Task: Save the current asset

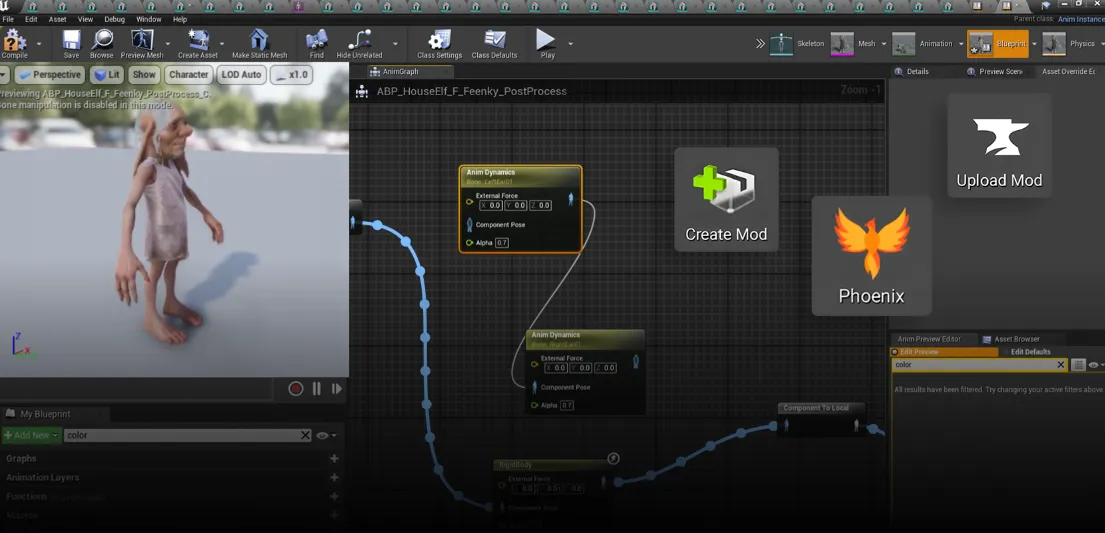Action: [x=71, y=44]
